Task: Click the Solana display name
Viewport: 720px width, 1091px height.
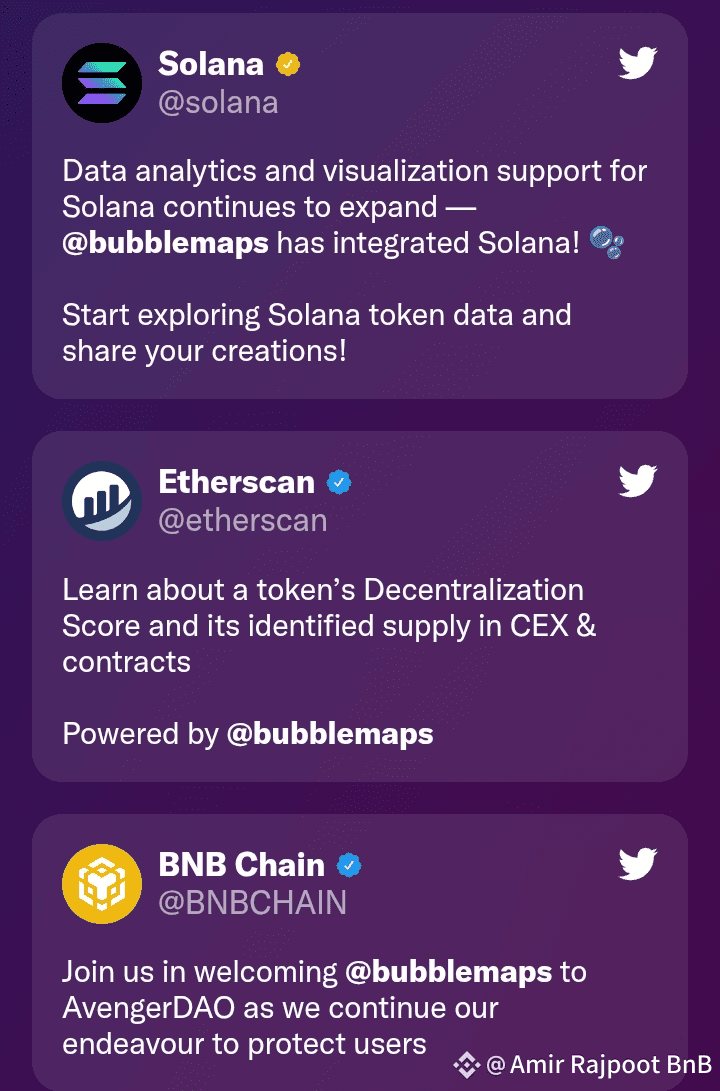Action: click(211, 64)
